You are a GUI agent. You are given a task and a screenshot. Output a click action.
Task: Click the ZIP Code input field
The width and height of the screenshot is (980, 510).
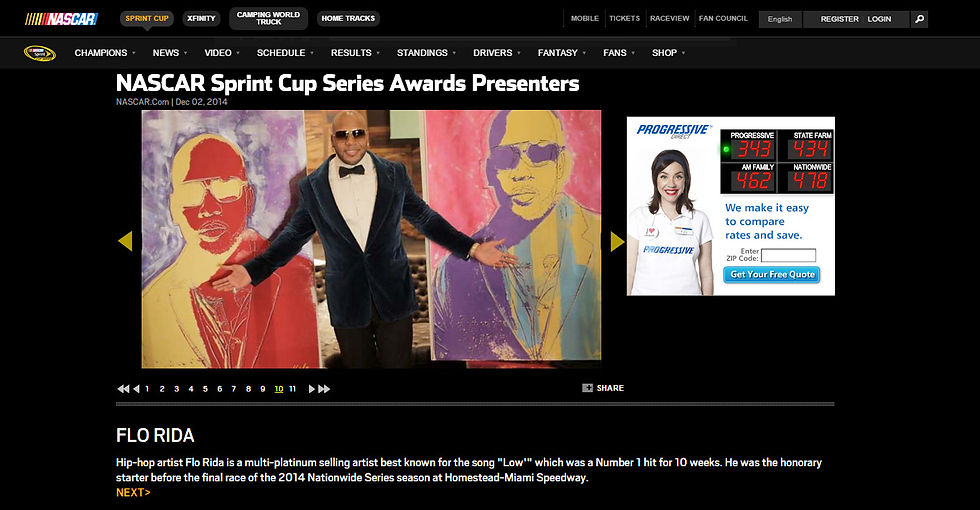click(x=788, y=255)
